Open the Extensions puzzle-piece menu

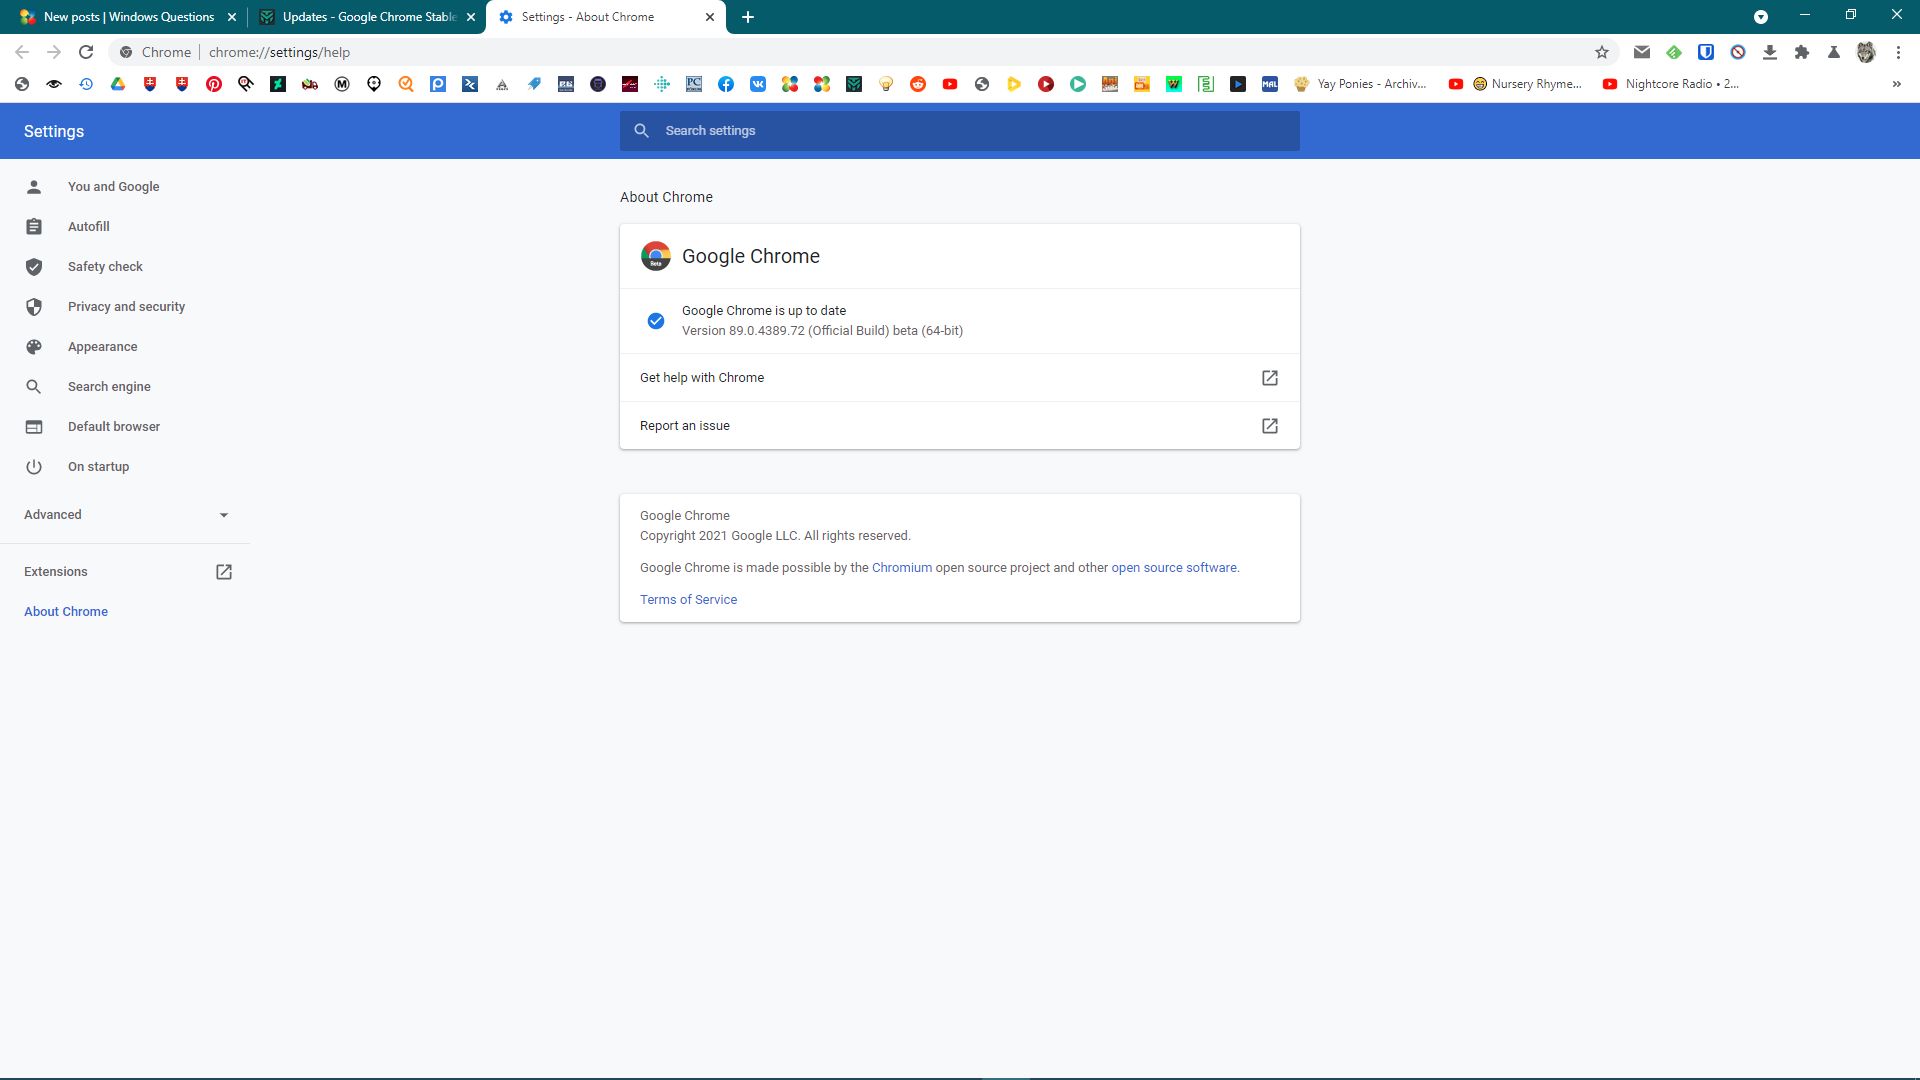[1802, 52]
